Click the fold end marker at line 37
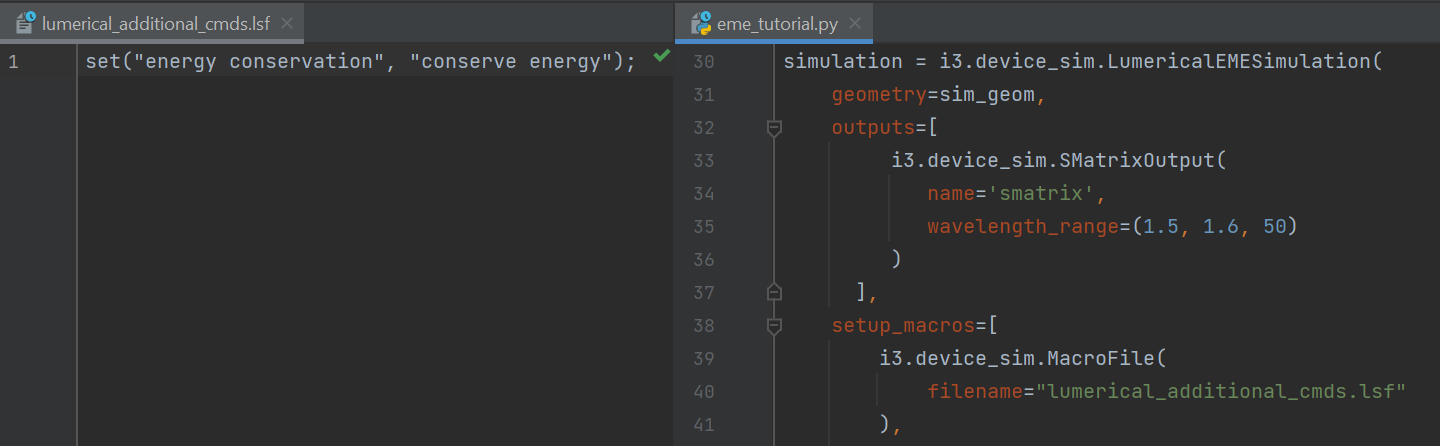1440x446 pixels. click(x=773, y=292)
